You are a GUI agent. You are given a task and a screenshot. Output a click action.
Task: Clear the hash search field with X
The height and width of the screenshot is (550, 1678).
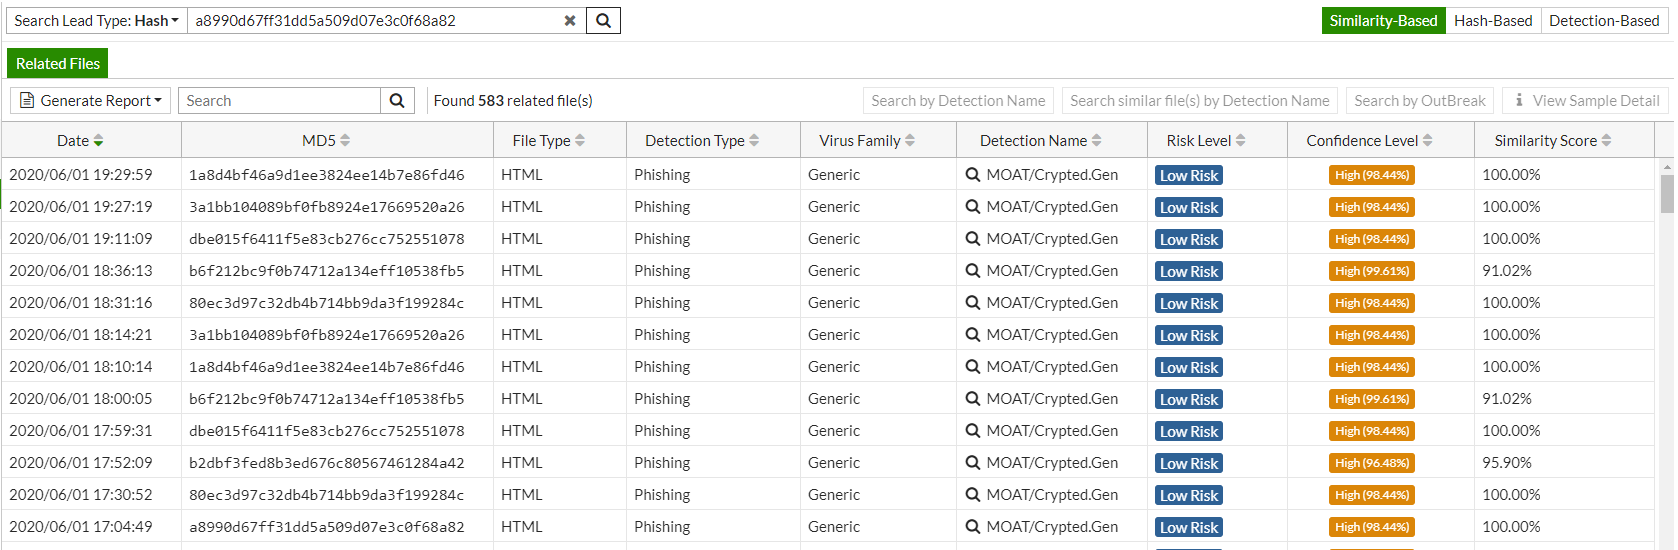pyautogui.click(x=570, y=20)
